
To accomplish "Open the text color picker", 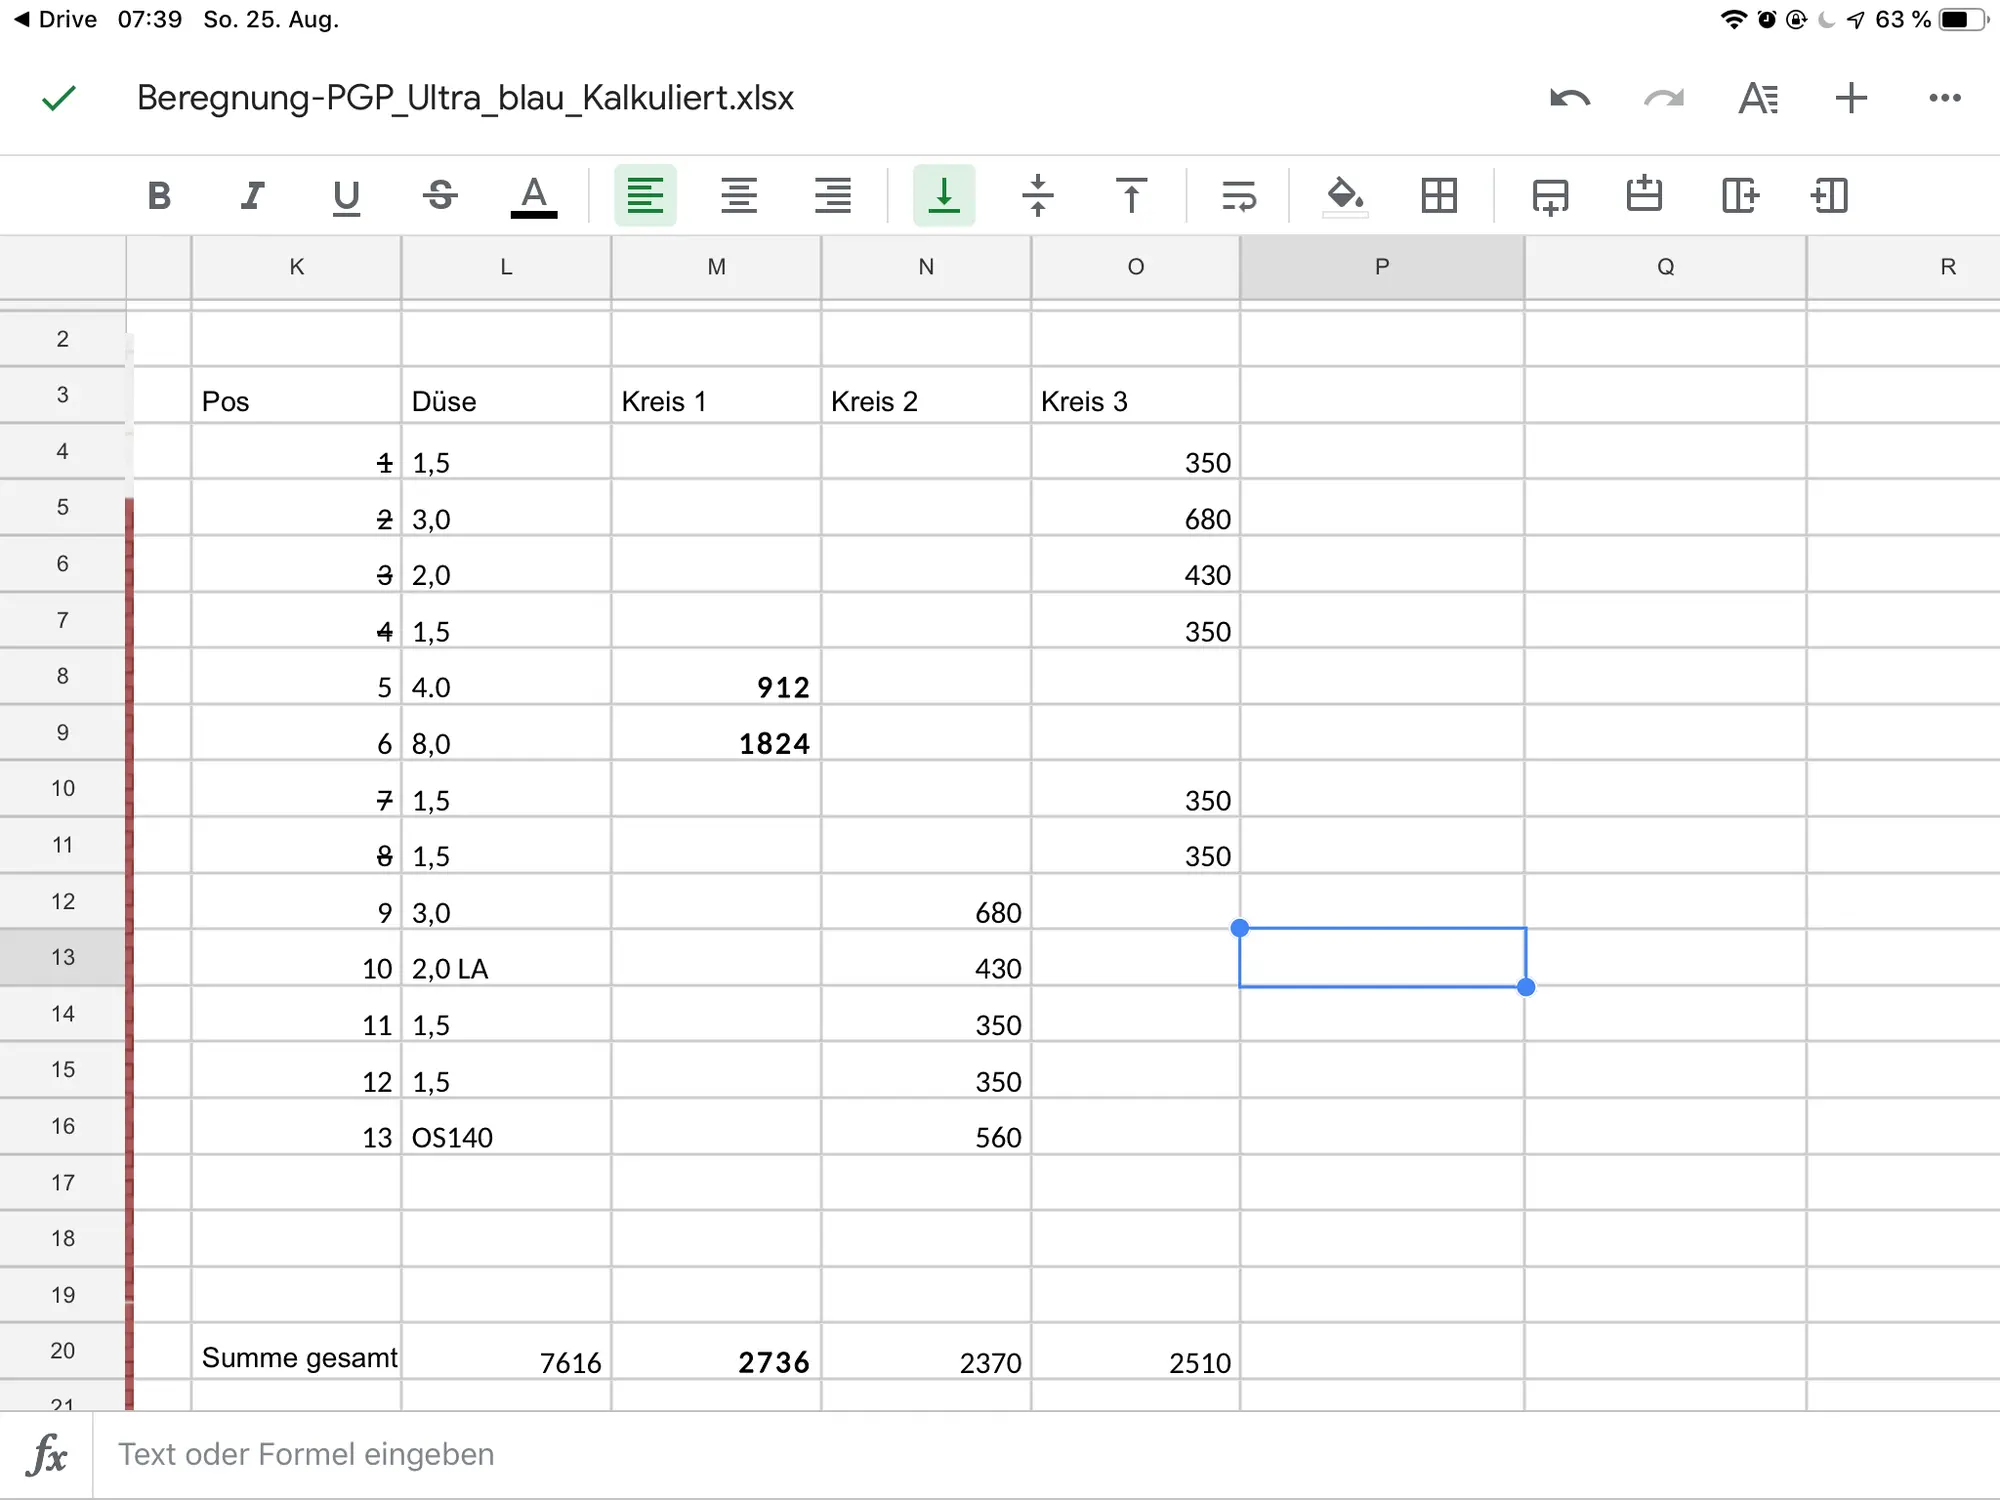I will [534, 195].
